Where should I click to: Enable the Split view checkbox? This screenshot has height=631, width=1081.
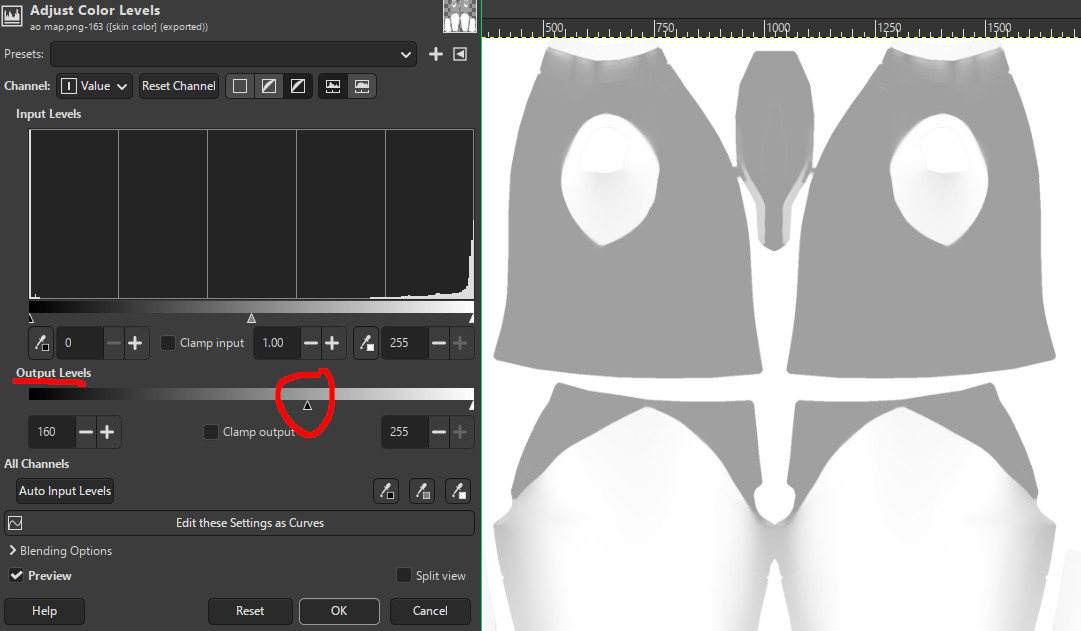(x=404, y=575)
